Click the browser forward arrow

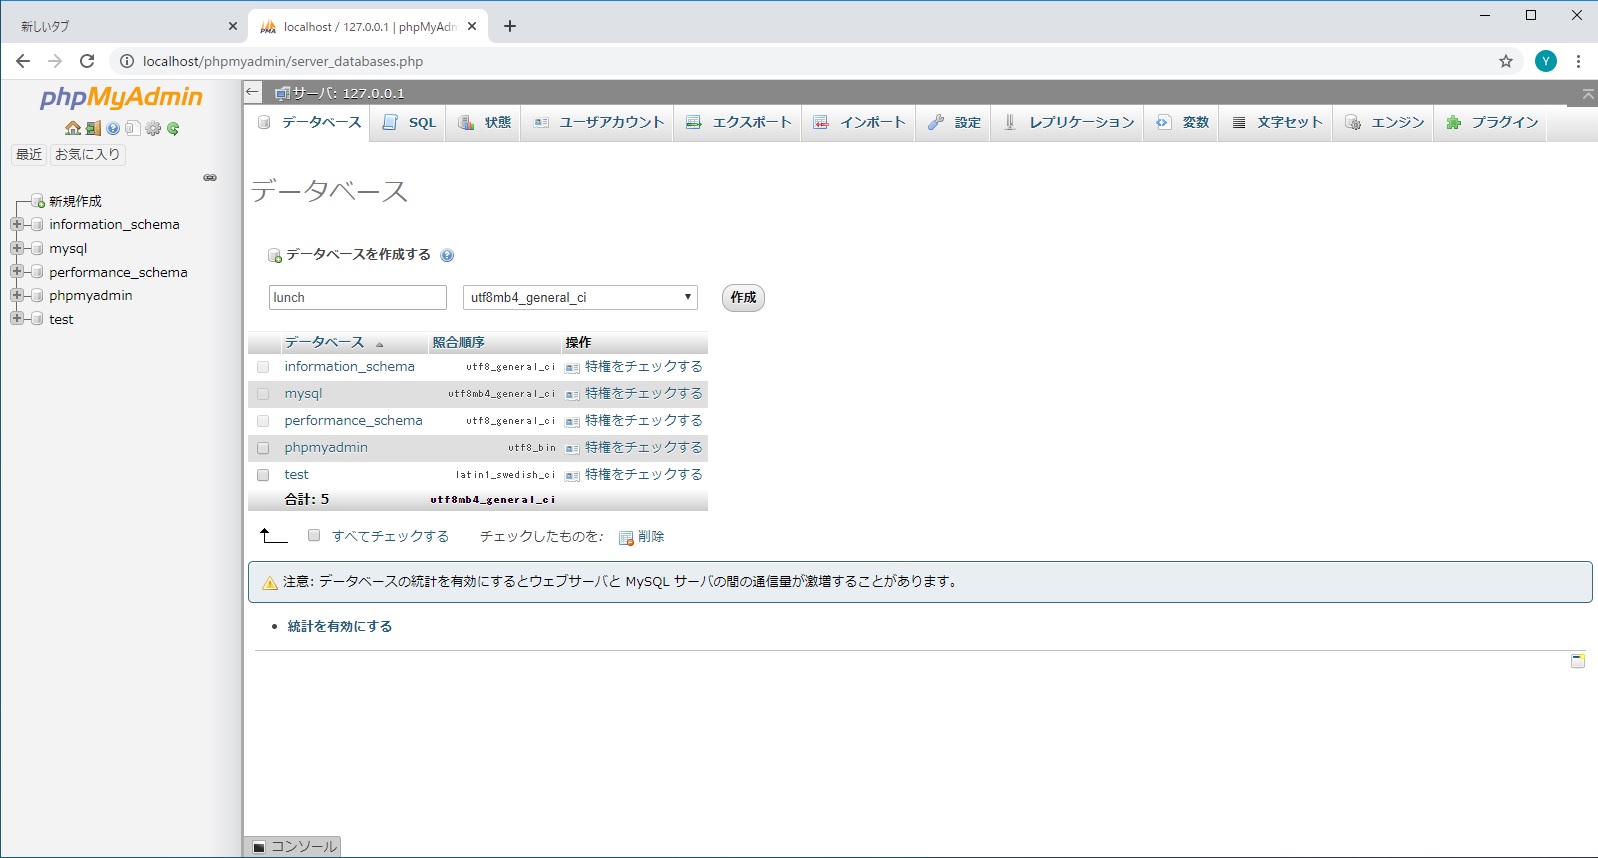point(55,61)
